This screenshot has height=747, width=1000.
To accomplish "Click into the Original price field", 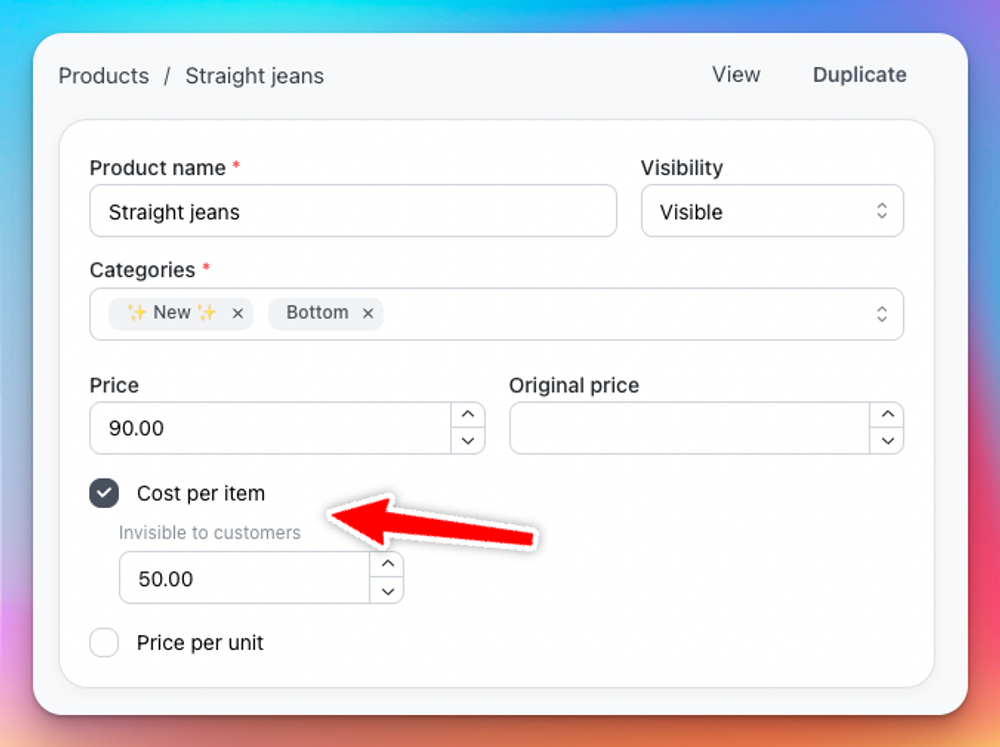I will click(x=690, y=428).
